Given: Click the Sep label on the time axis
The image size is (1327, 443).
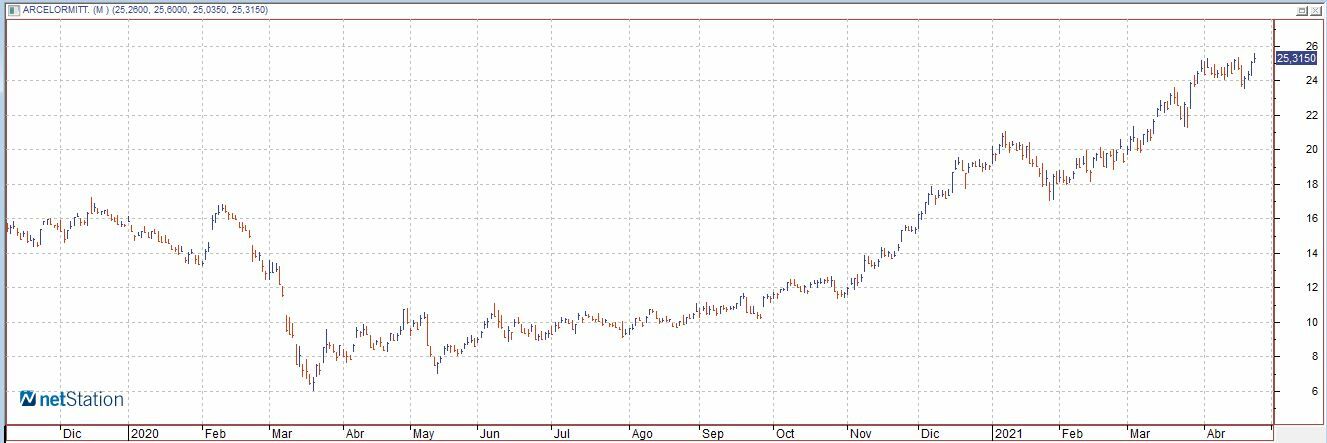Looking at the screenshot, I should 712,435.
